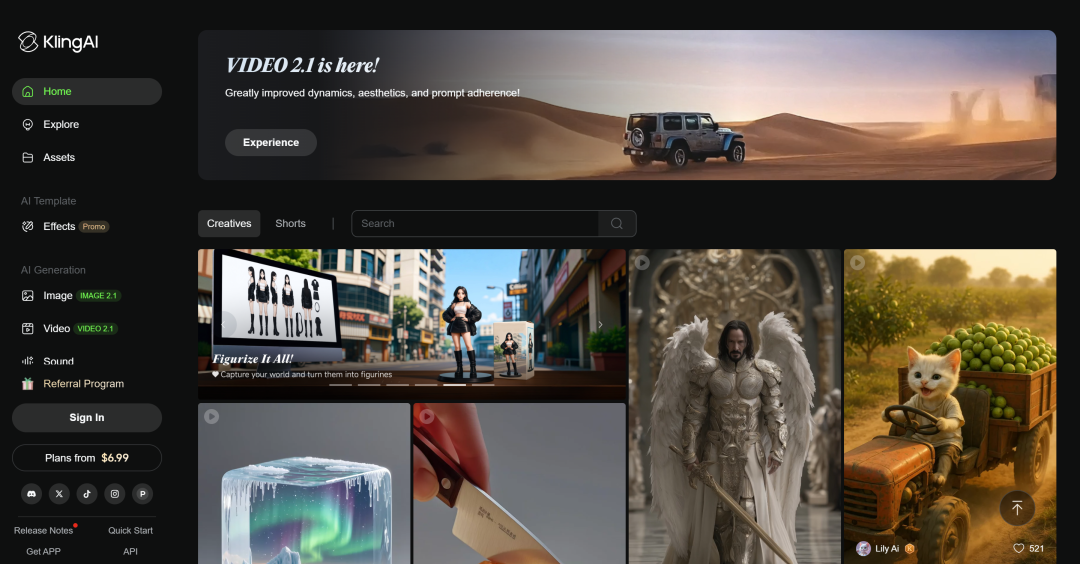
Task: Click the Home house icon
Action: 28,92
